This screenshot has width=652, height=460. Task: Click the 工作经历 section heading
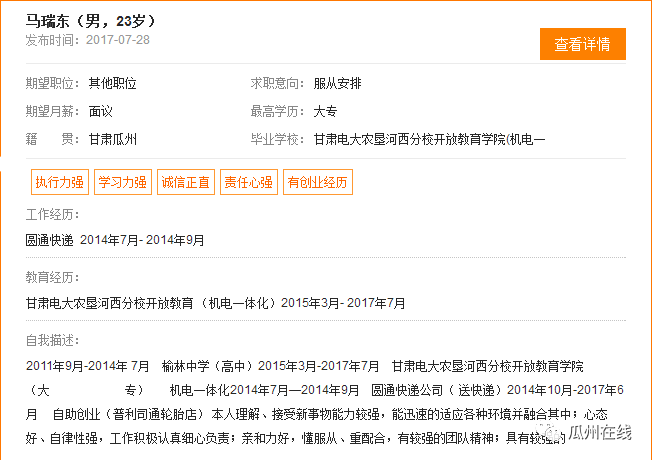tap(52, 215)
